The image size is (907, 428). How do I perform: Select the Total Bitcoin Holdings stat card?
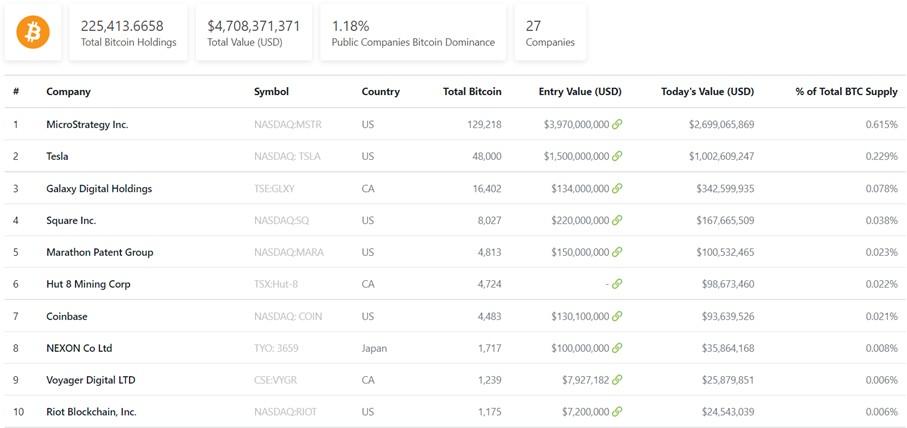pos(128,33)
